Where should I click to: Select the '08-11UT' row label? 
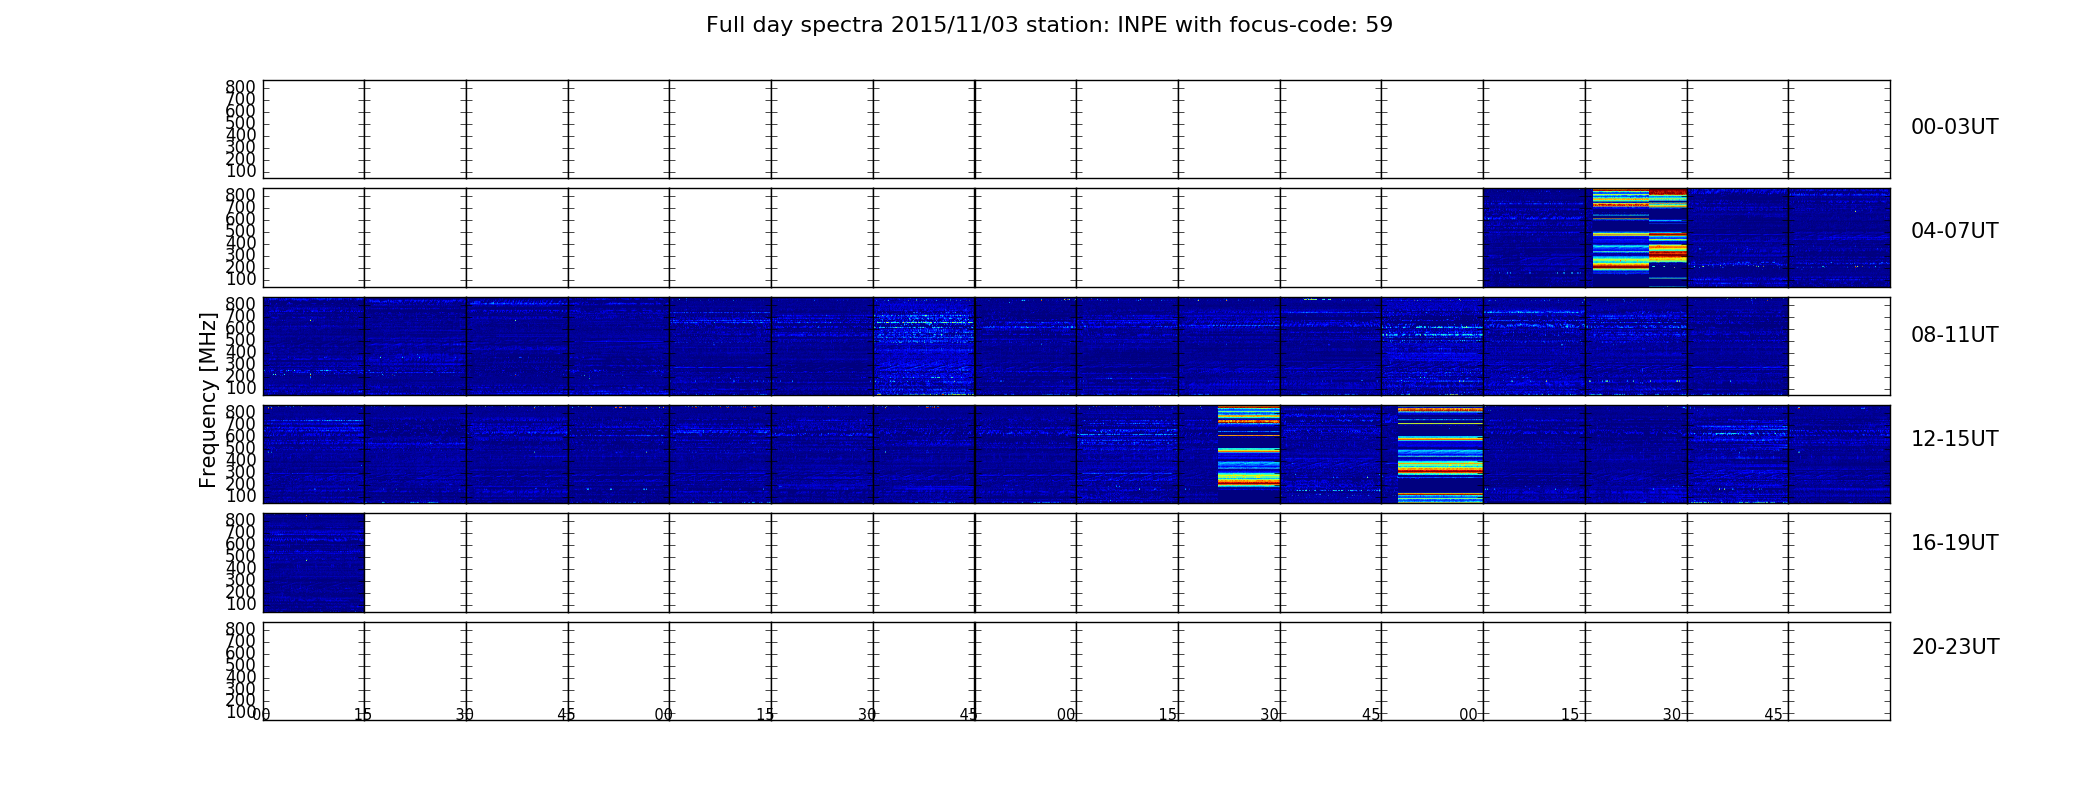[x=1954, y=335]
